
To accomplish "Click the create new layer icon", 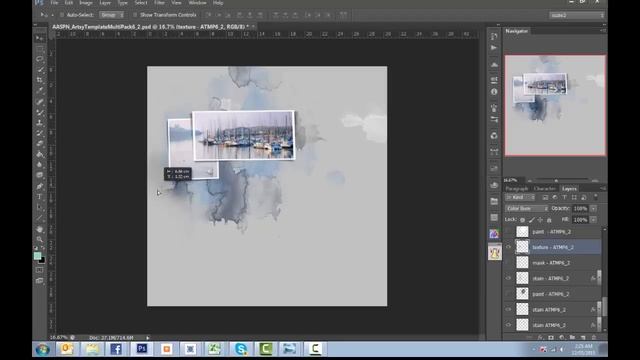I will [583, 338].
